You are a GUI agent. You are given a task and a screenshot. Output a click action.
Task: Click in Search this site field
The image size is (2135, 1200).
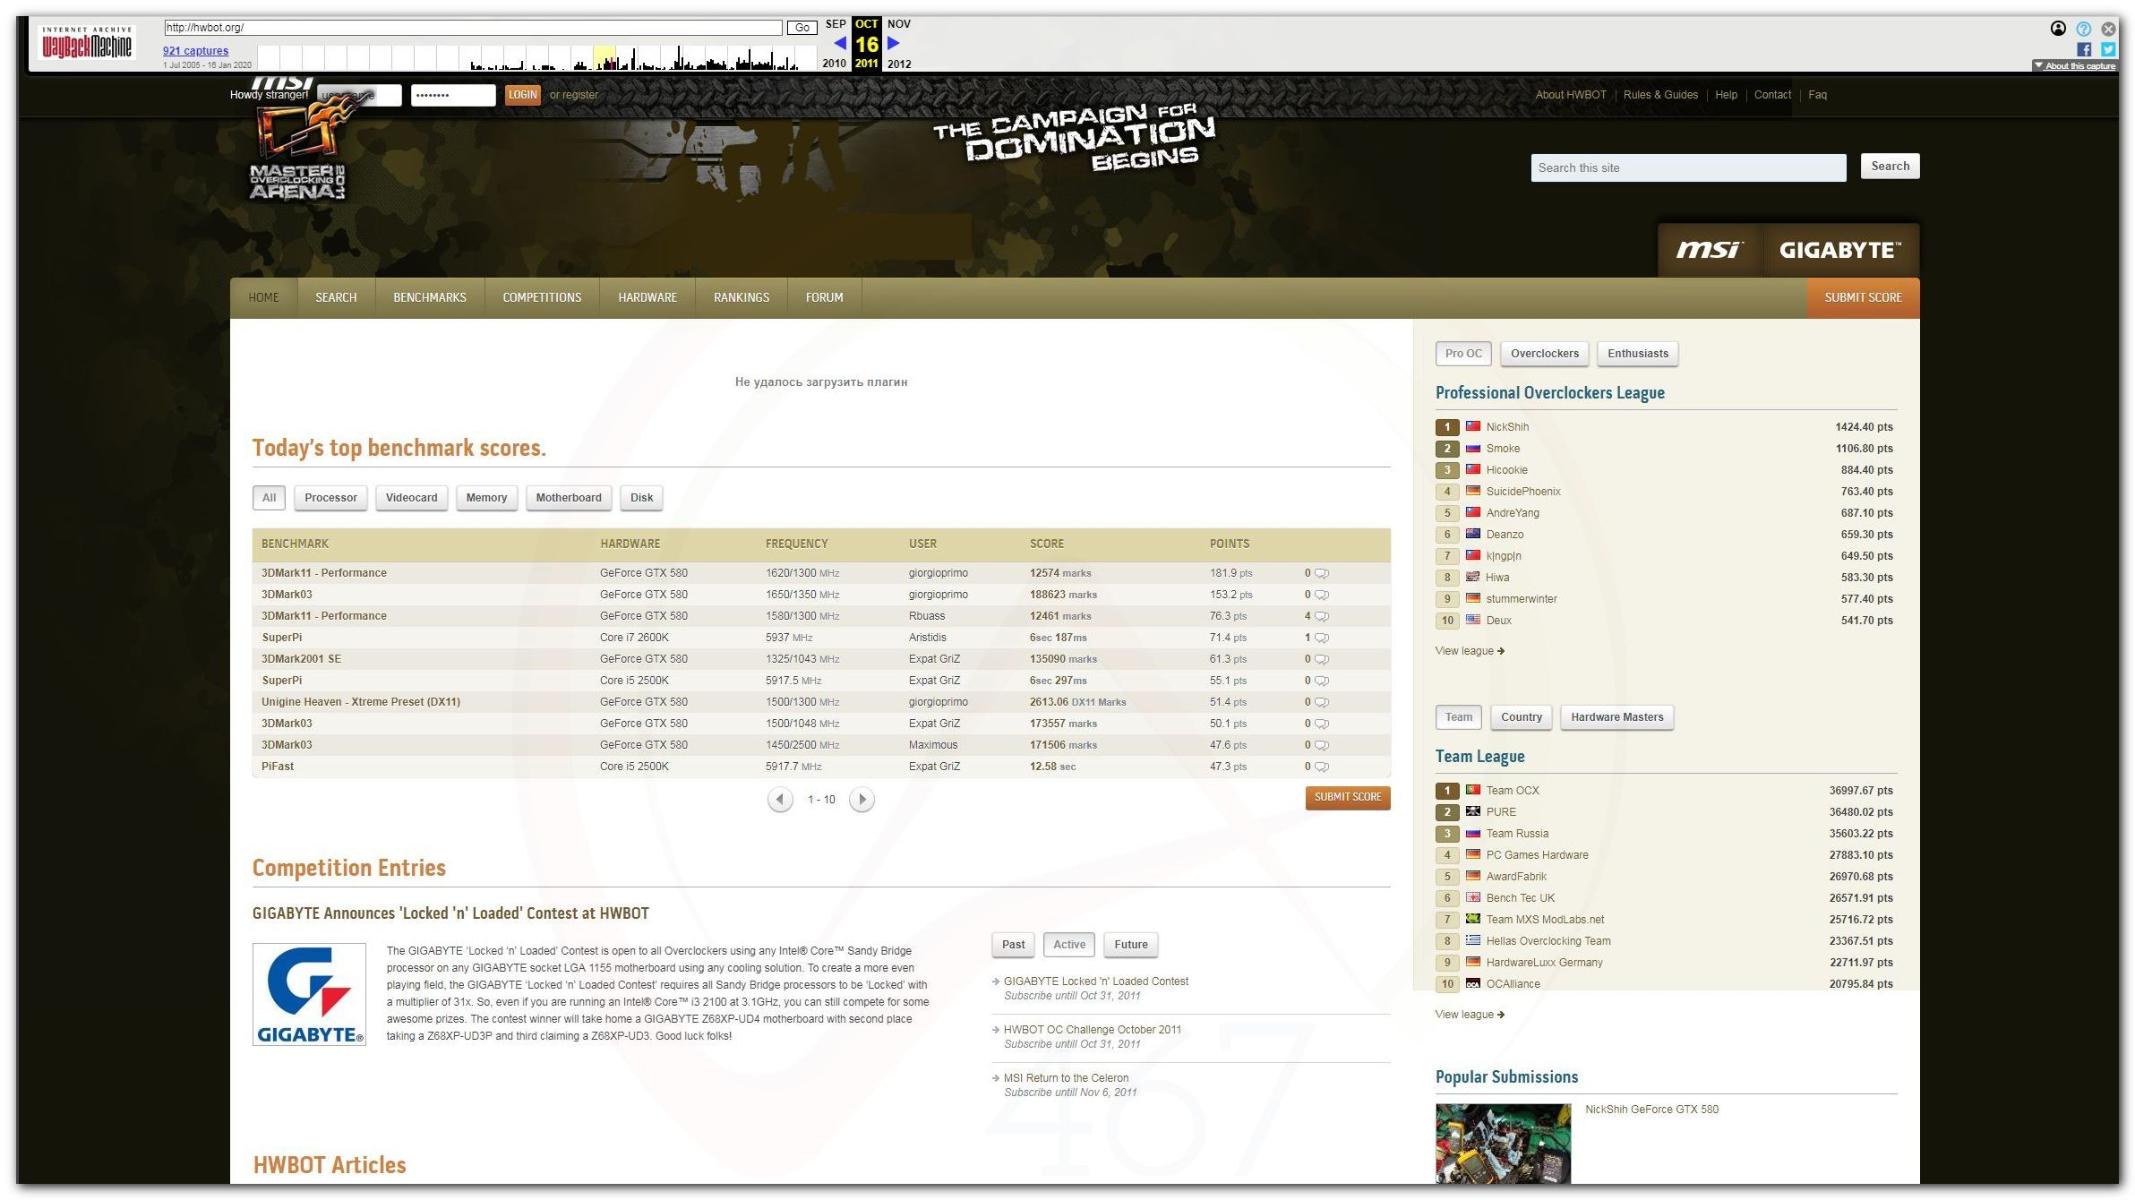coord(1687,168)
